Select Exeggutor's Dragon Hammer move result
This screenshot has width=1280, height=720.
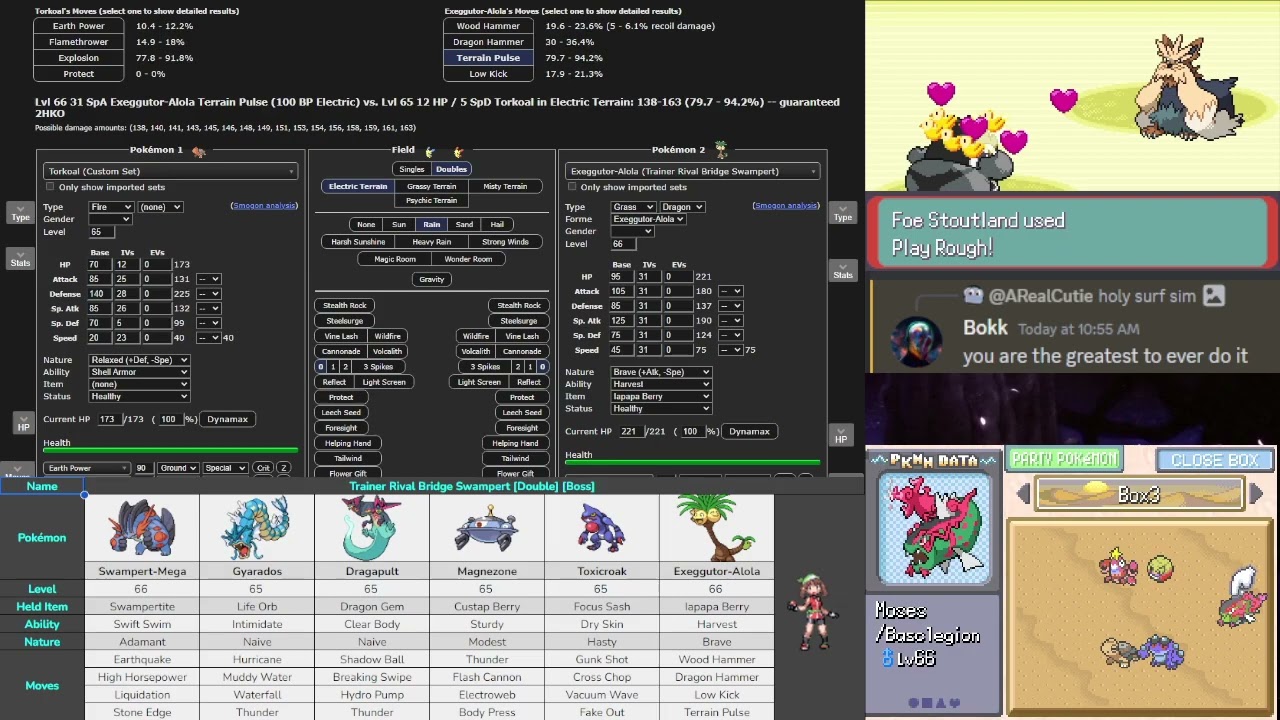488,42
